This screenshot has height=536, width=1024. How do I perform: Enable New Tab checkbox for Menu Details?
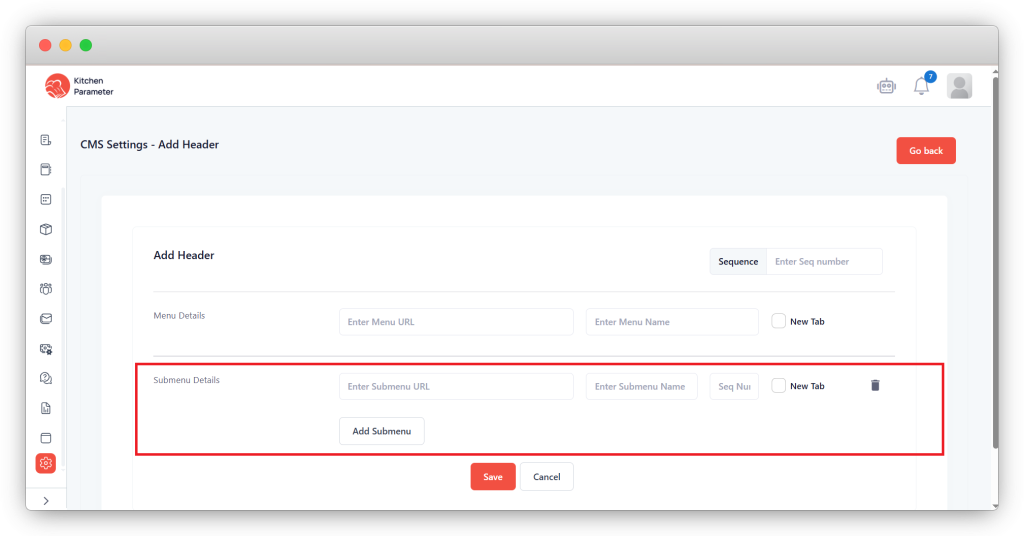click(779, 321)
